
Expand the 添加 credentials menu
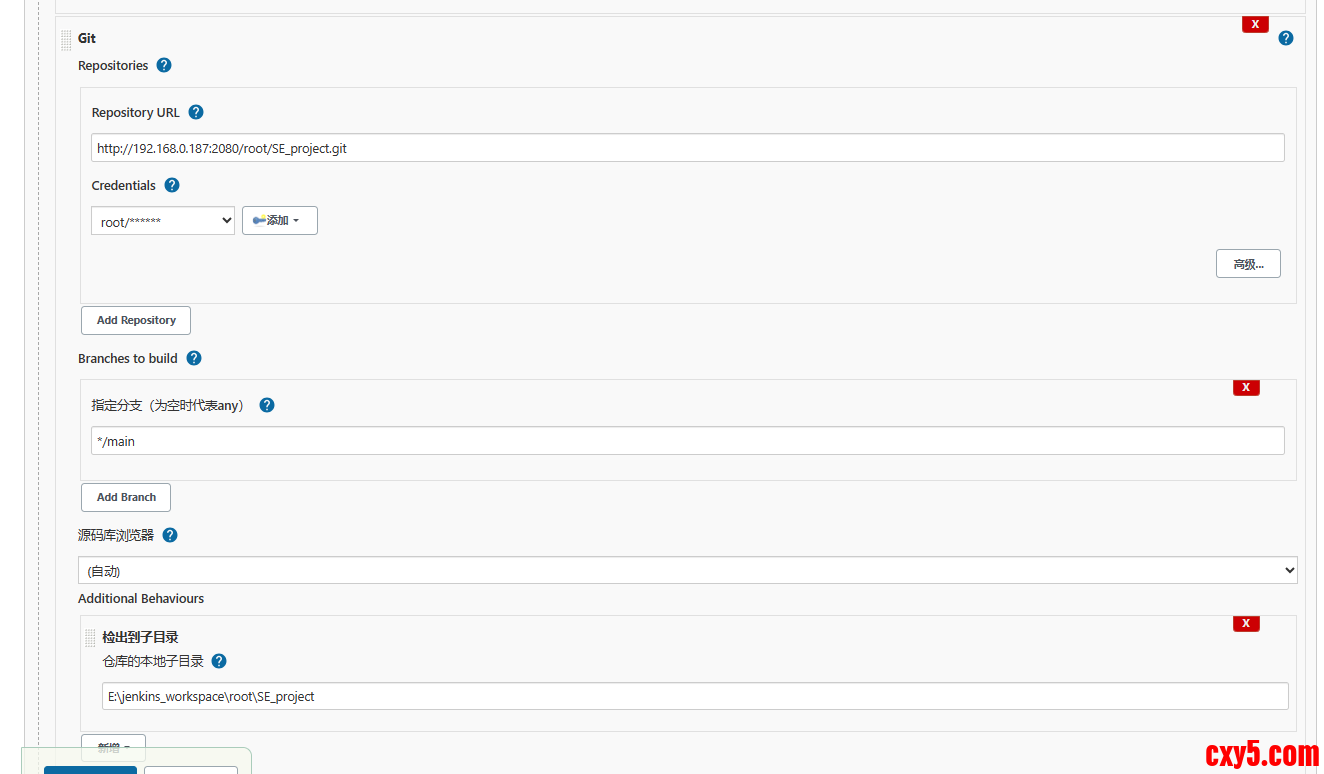click(279, 221)
